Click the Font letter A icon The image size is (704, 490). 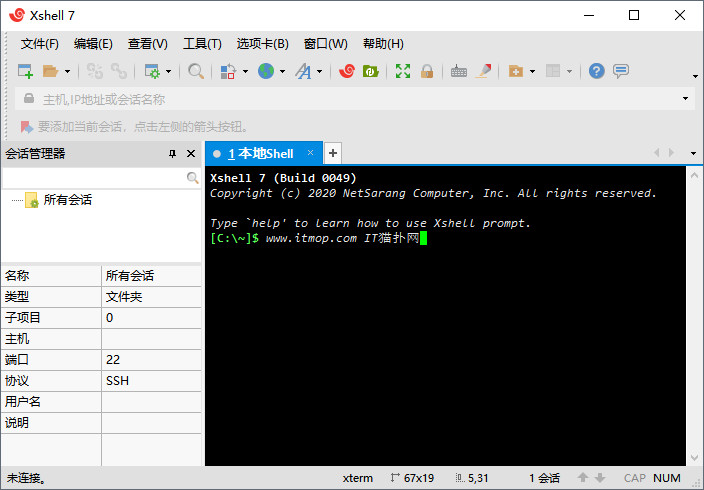coord(303,71)
